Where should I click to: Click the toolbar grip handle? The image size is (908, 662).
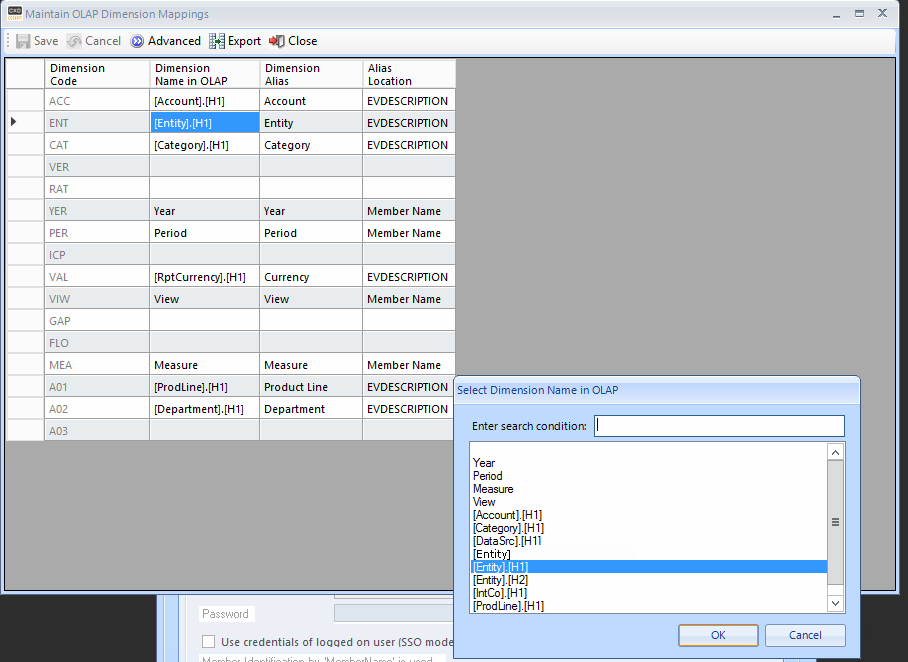tap(8, 41)
